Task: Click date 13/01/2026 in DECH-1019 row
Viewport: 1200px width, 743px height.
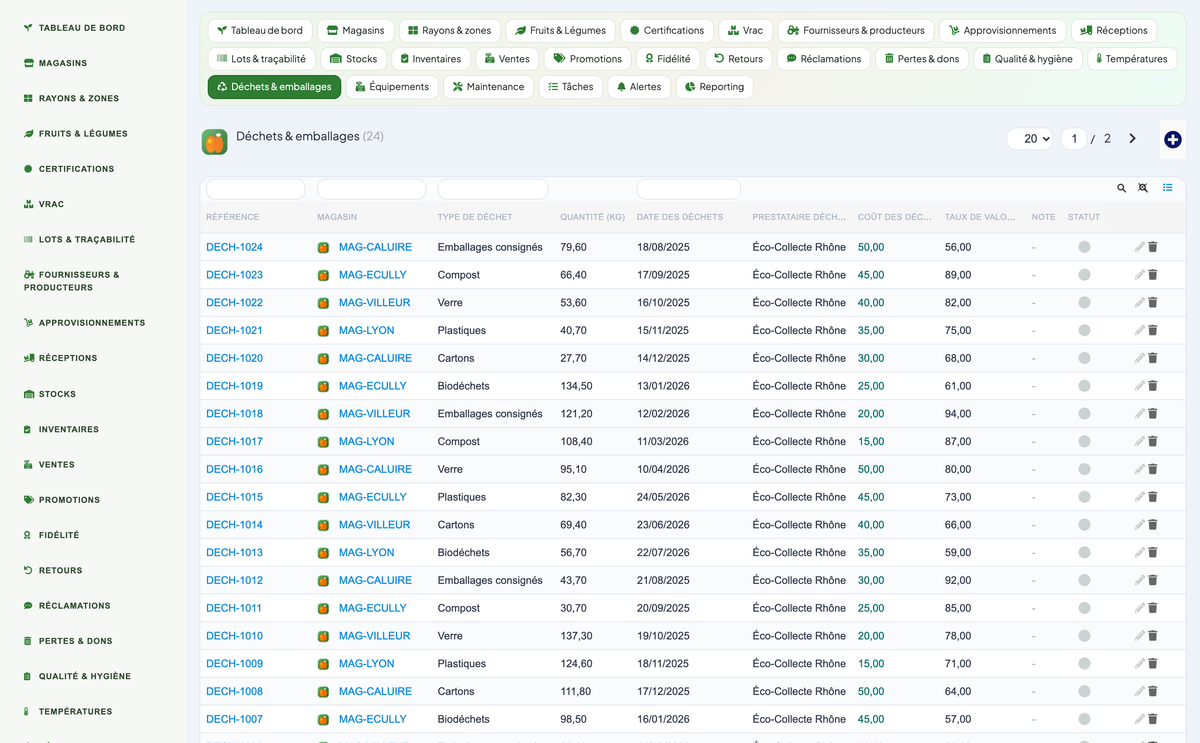Action: 663,386
